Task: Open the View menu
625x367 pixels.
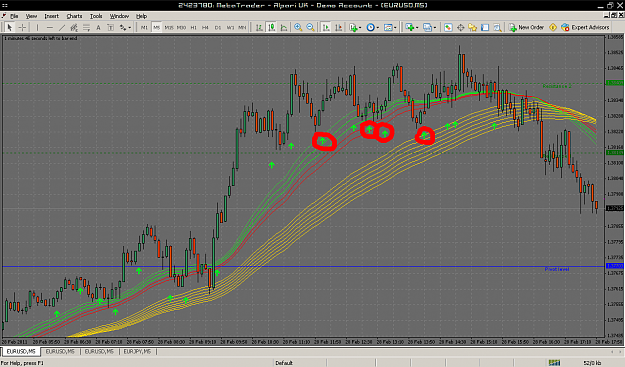Action: point(31,16)
